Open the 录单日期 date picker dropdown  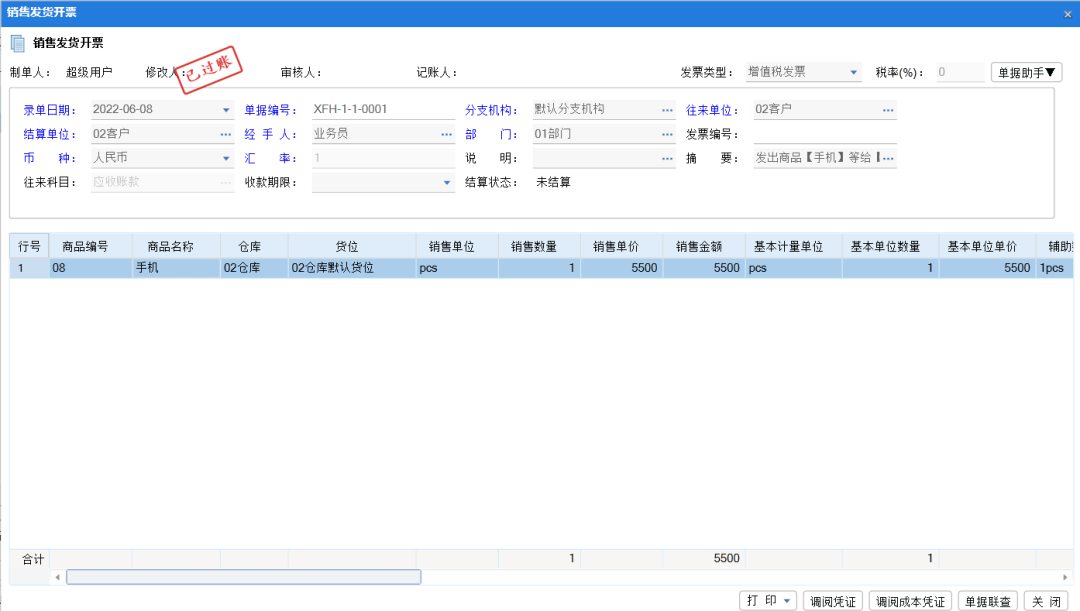[x=226, y=109]
